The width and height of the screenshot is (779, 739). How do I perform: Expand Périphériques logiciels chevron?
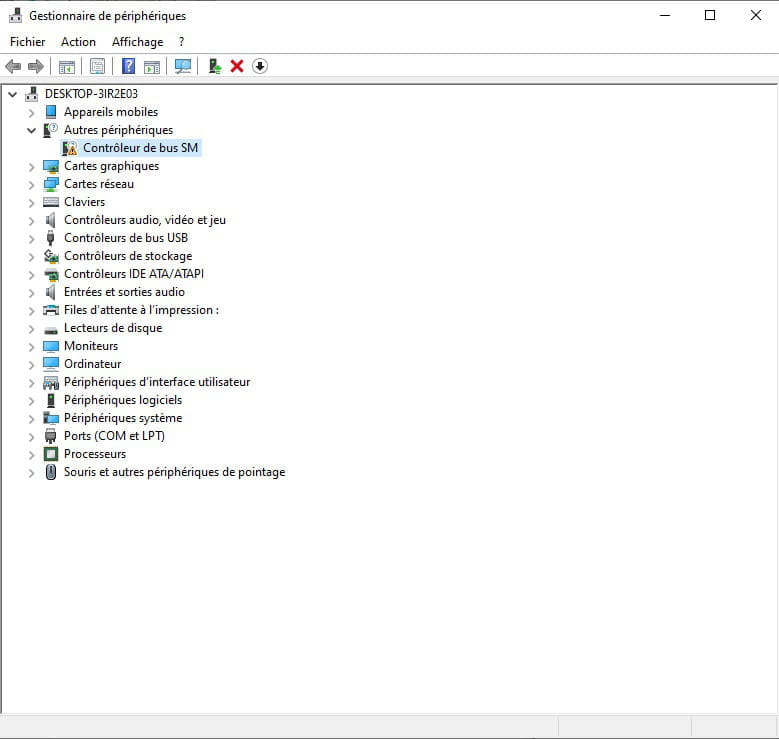[31, 401]
